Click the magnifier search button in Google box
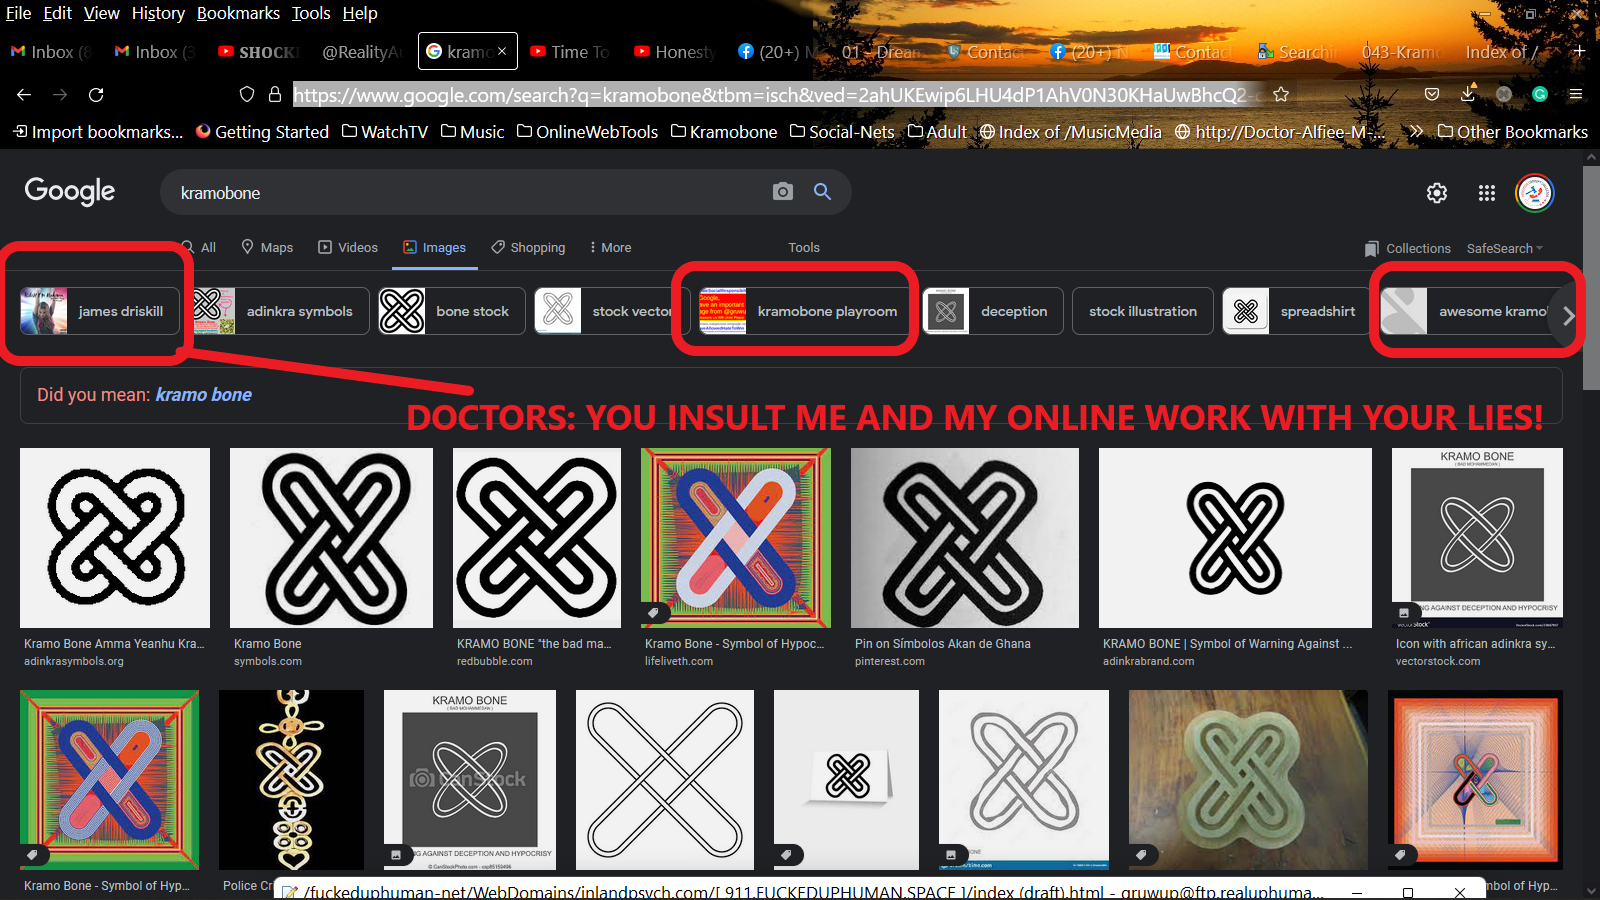Viewport: 1600px width, 900px height. (822, 191)
